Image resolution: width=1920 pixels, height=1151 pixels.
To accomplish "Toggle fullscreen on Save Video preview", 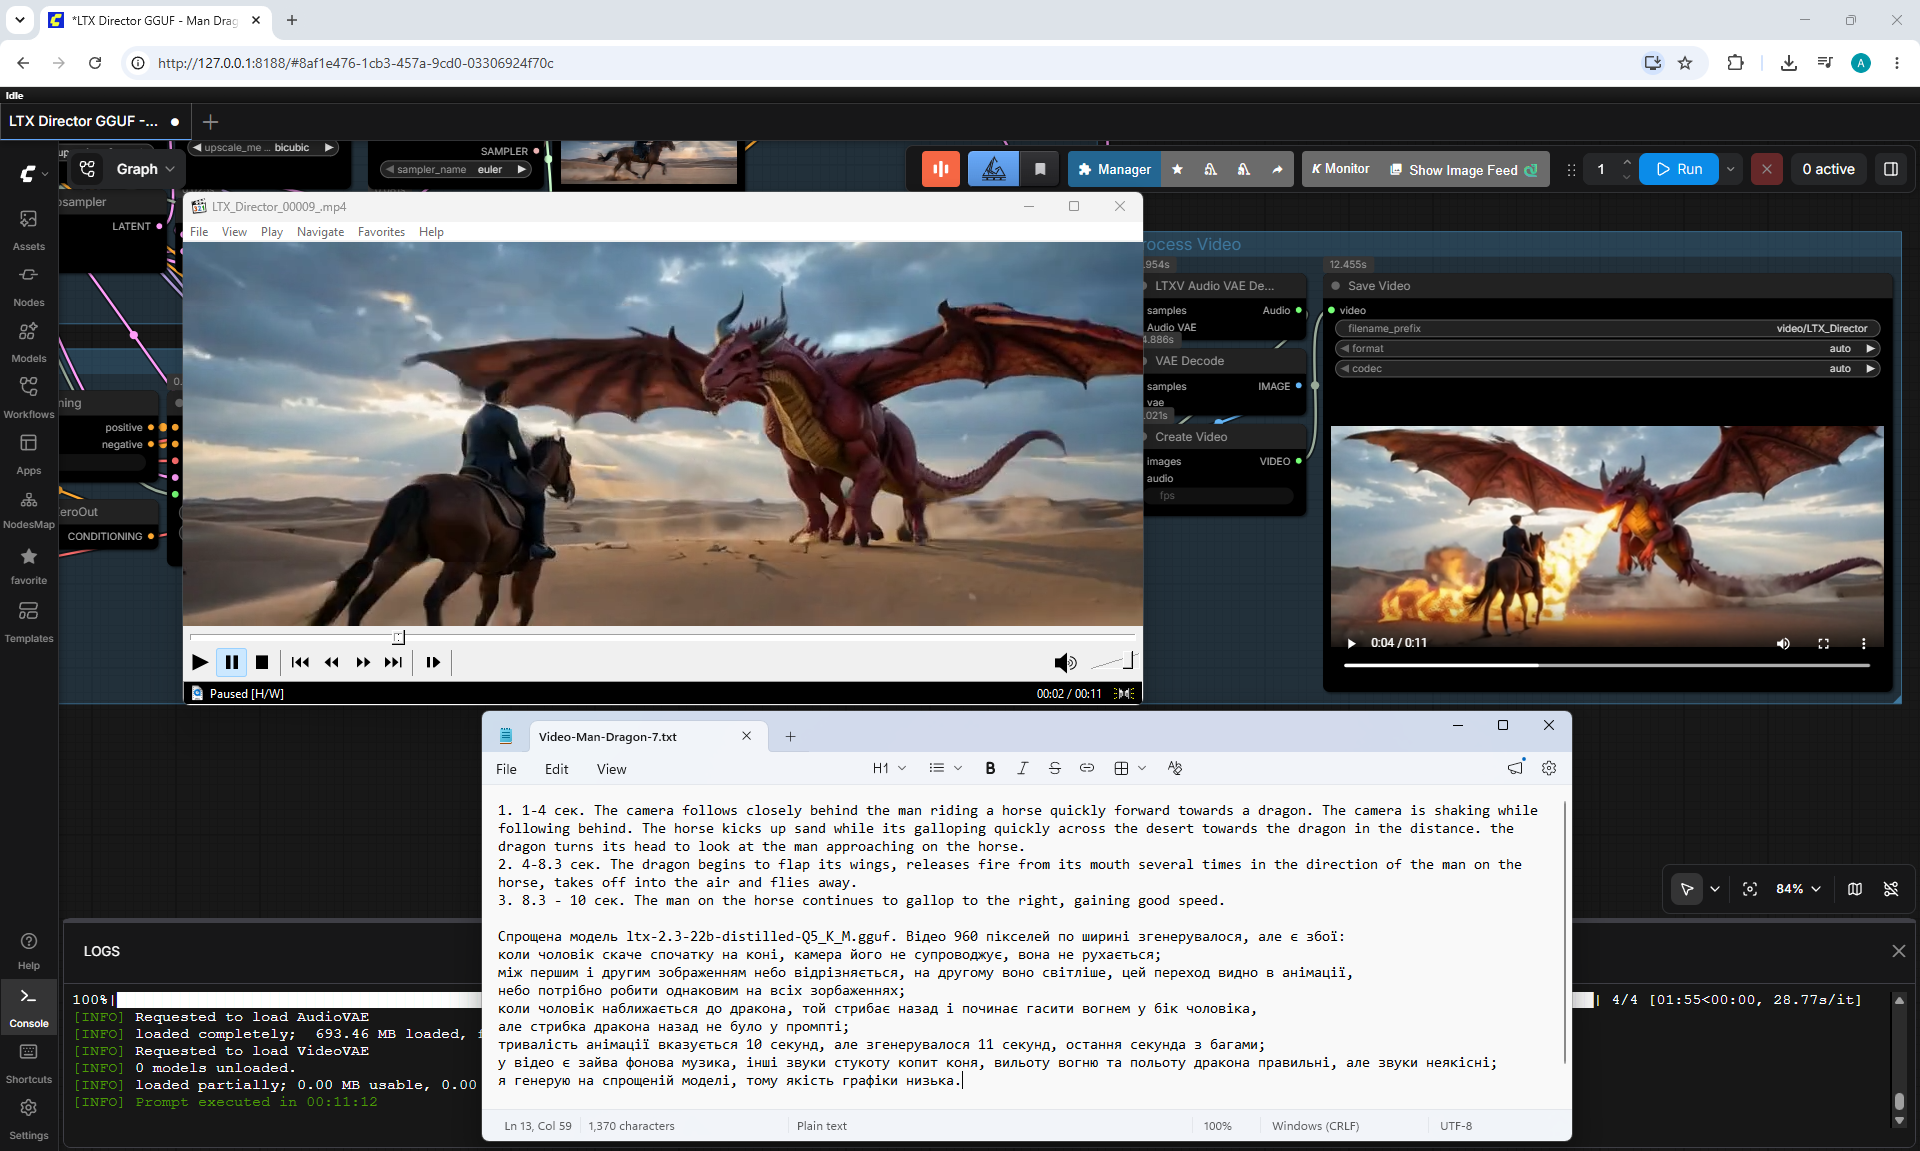I will point(1823,643).
